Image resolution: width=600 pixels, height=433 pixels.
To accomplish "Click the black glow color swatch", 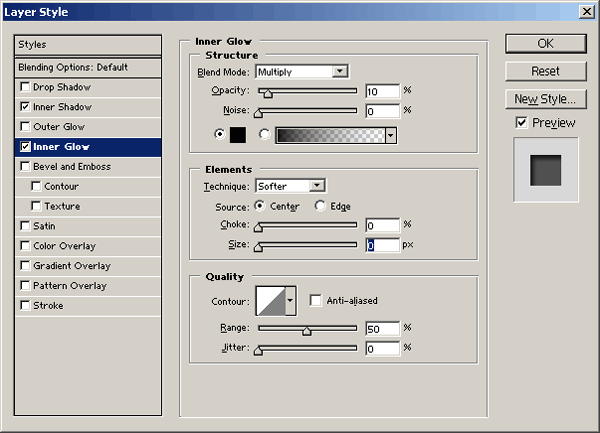I will [239, 135].
